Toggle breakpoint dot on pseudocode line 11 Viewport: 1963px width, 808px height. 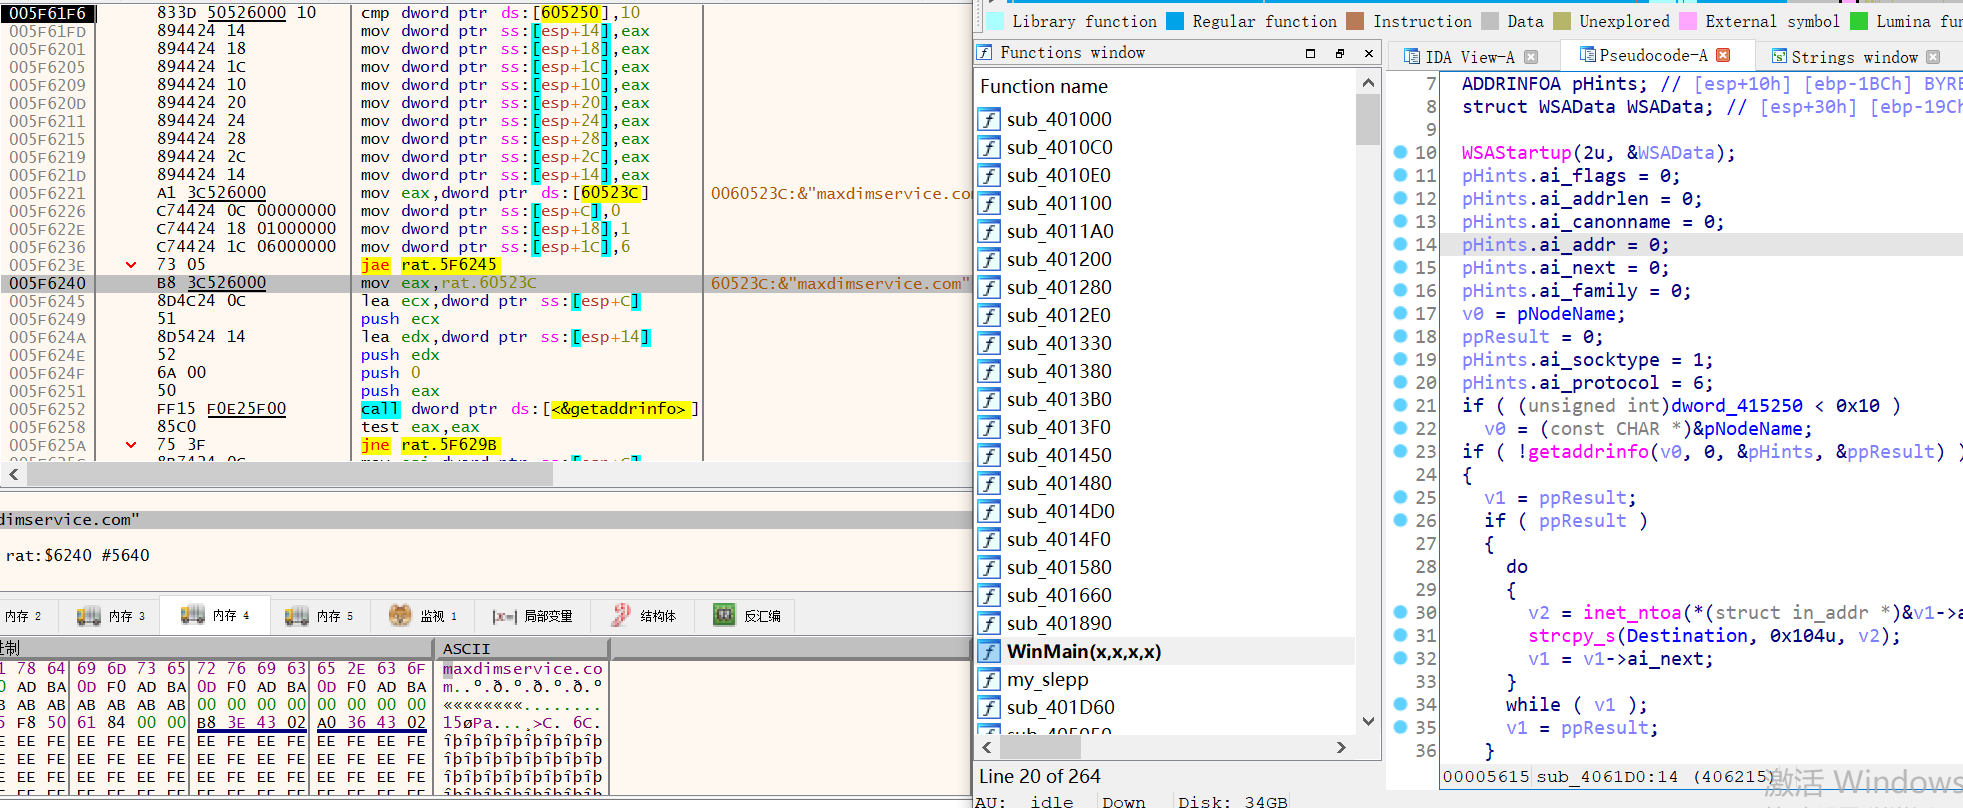coord(1400,175)
